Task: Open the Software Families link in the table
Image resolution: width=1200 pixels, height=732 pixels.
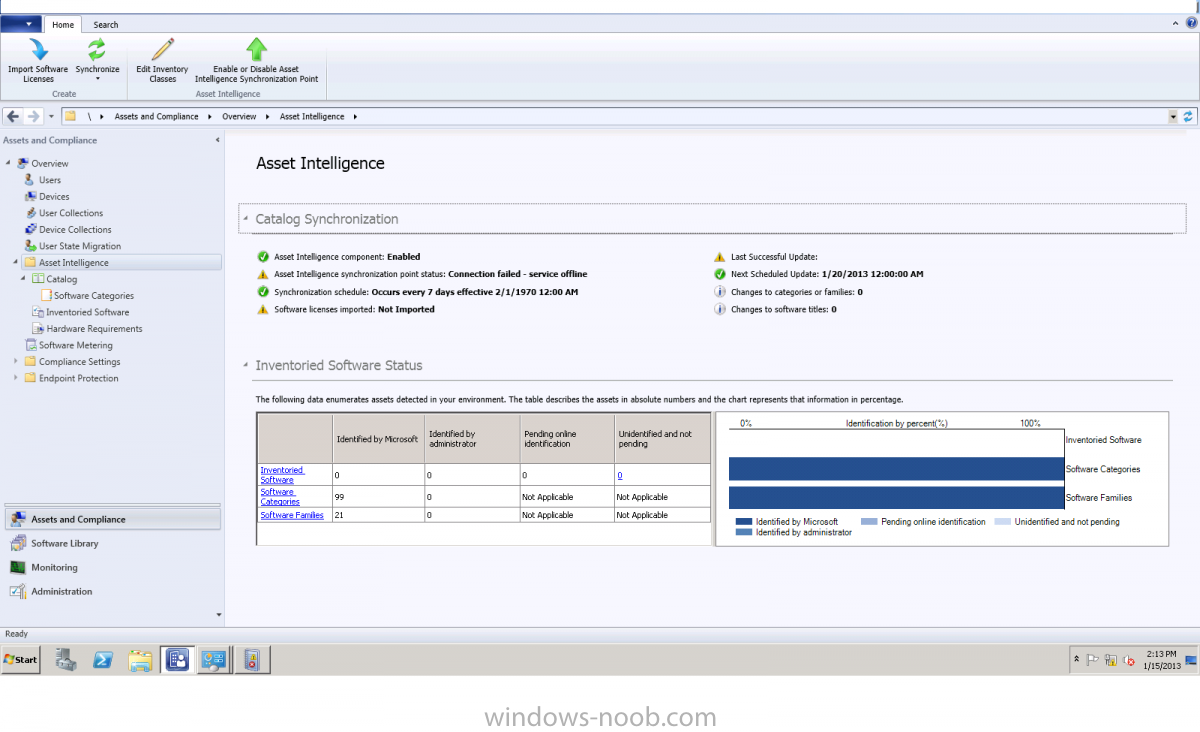Action: pos(292,515)
